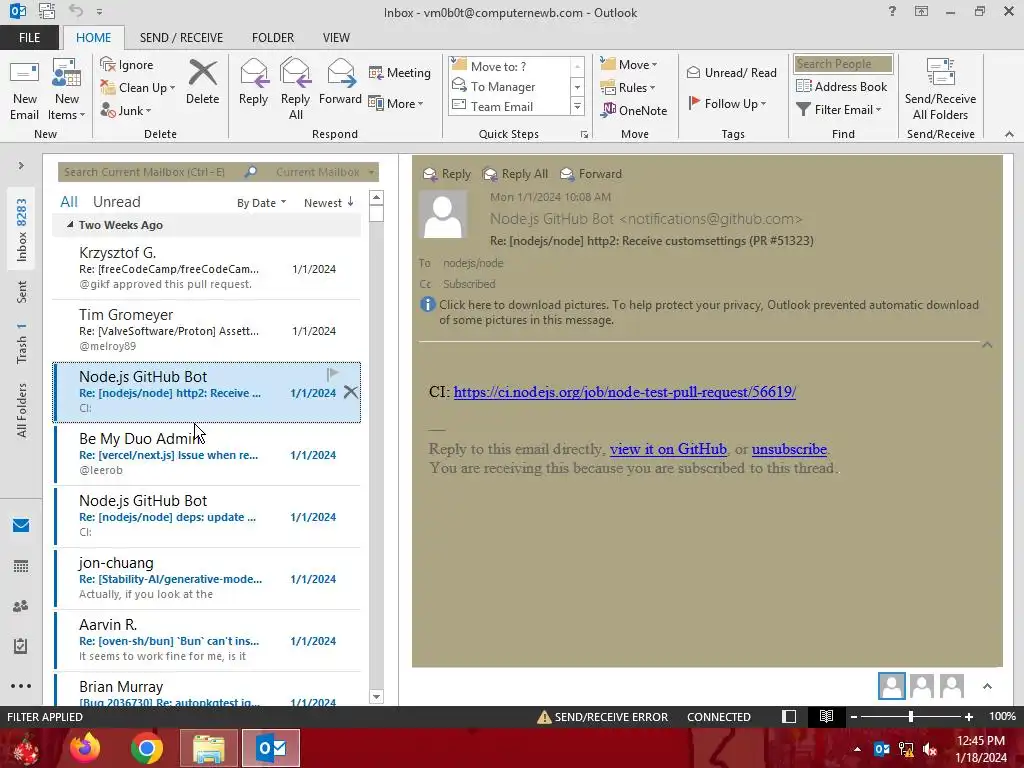Switch to HOME tab

(93, 37)
